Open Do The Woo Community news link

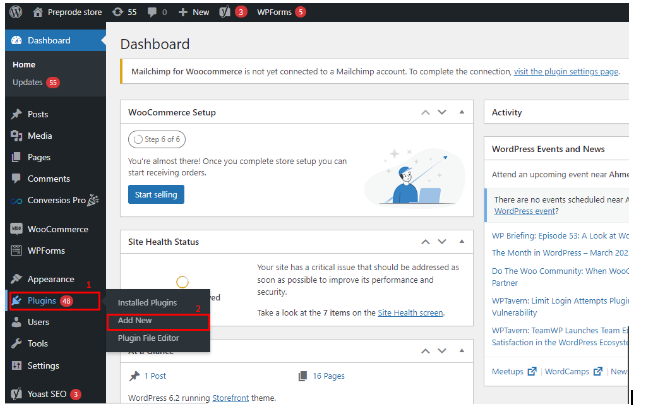(560, 277)
